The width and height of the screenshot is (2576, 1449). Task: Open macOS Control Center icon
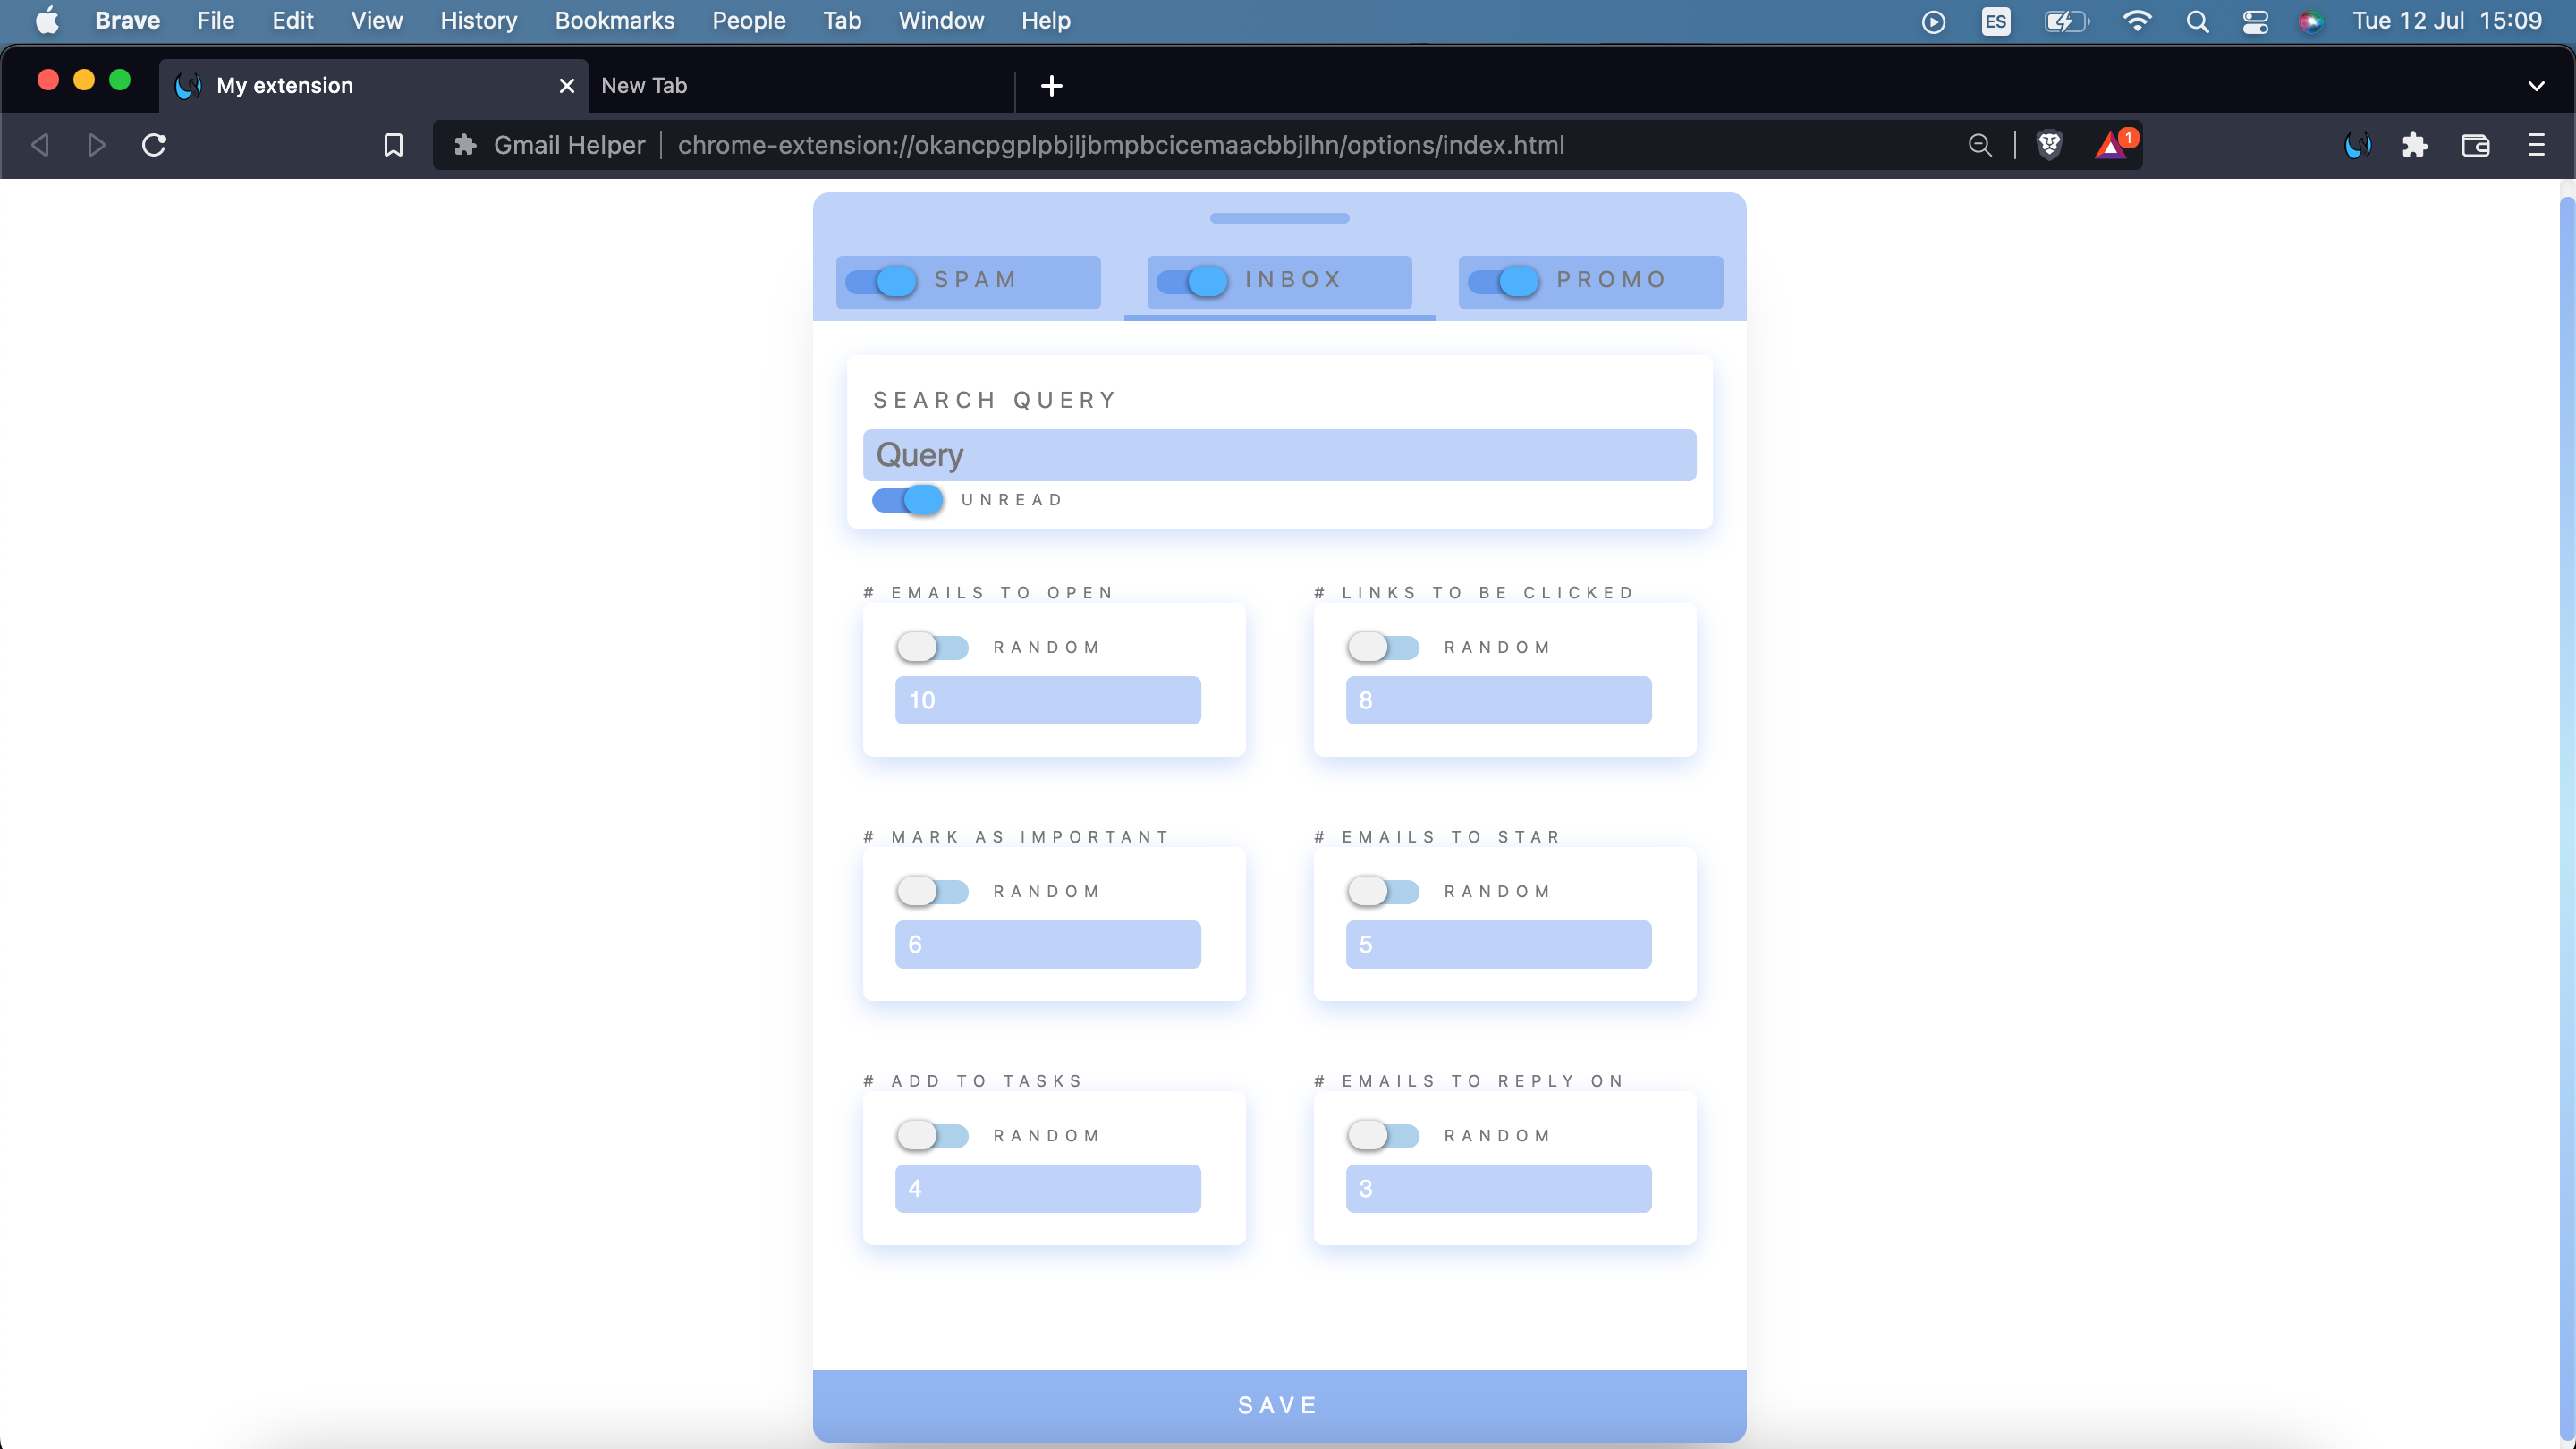pyautogui.click(x=2255, y=21)
